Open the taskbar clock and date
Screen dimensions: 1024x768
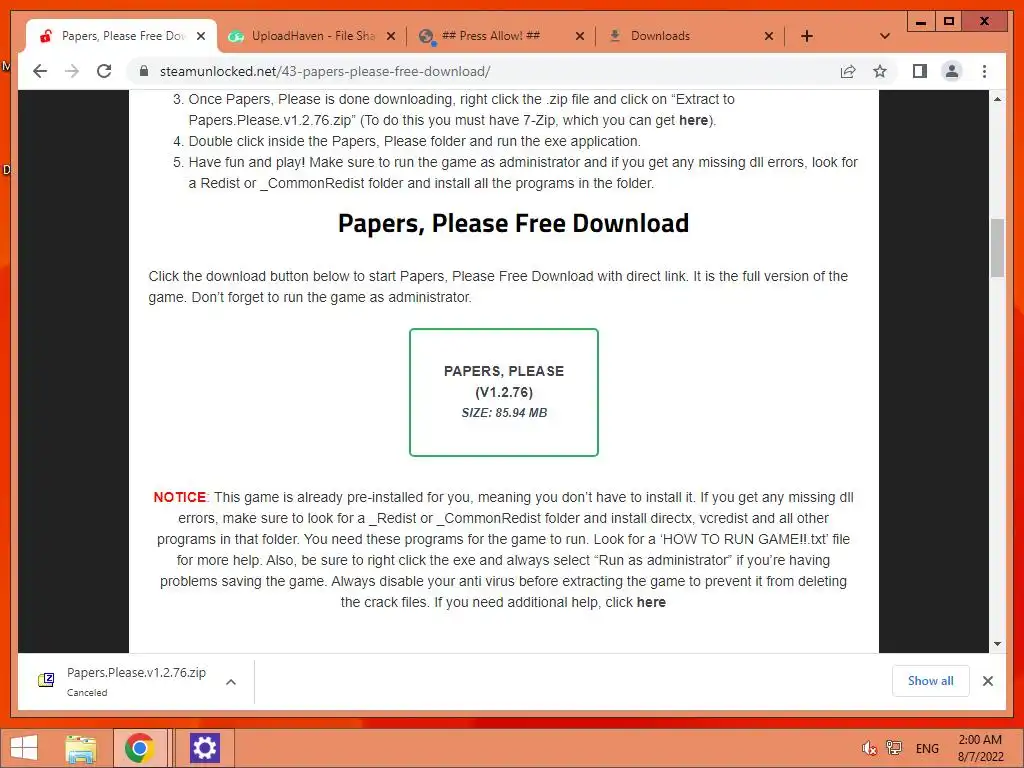[x=980, y=748]
